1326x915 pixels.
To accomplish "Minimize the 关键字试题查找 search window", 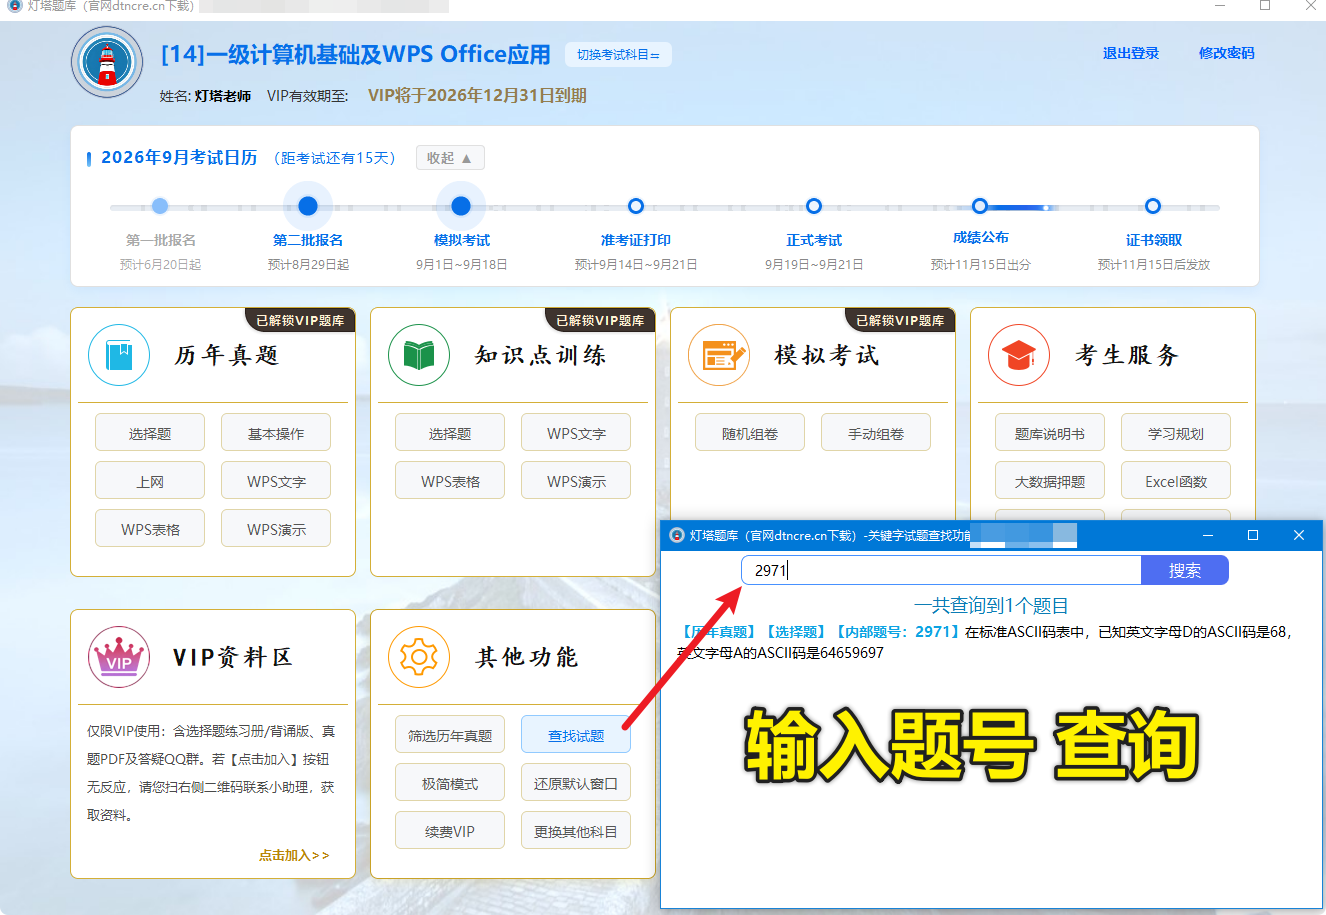I will pos(1207,535).
